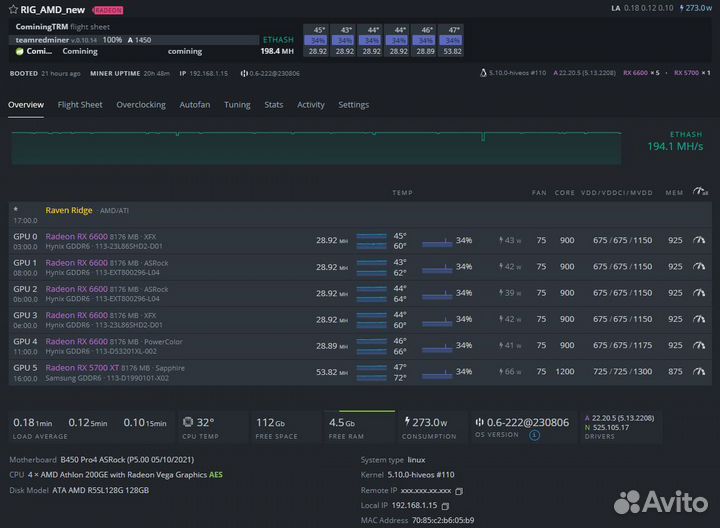Click the RIG_AMD_new rig title
720x528 pixels.
[x=51, y=9]
